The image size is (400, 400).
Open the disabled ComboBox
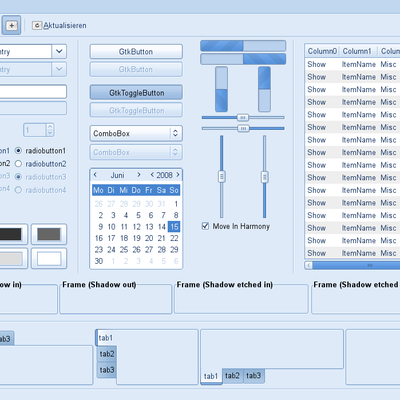pos(136,152)
